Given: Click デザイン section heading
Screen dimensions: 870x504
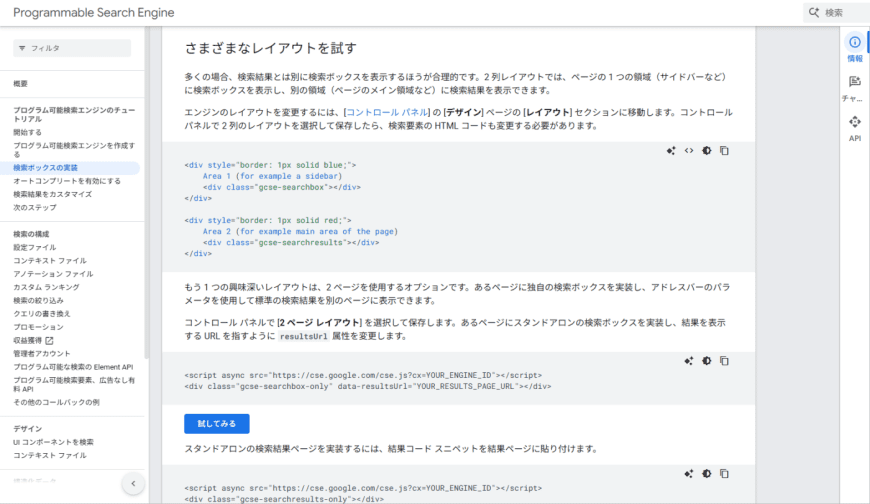Looking at the screenshot, I should pos(28,429).
